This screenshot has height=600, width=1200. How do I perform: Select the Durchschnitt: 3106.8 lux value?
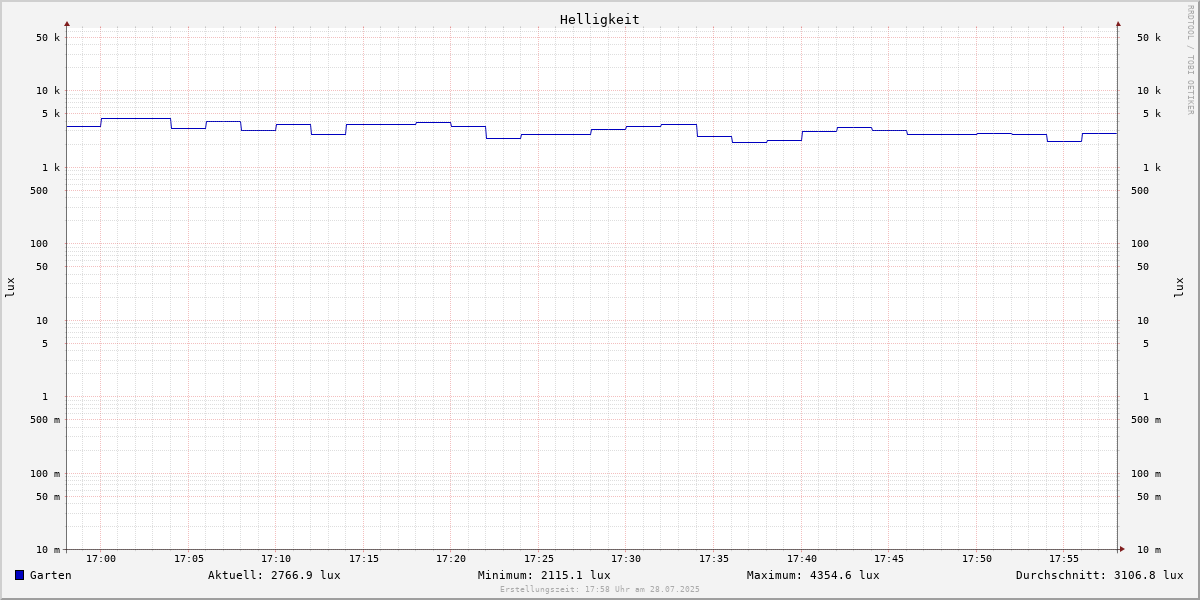[x=1100, y=575]
